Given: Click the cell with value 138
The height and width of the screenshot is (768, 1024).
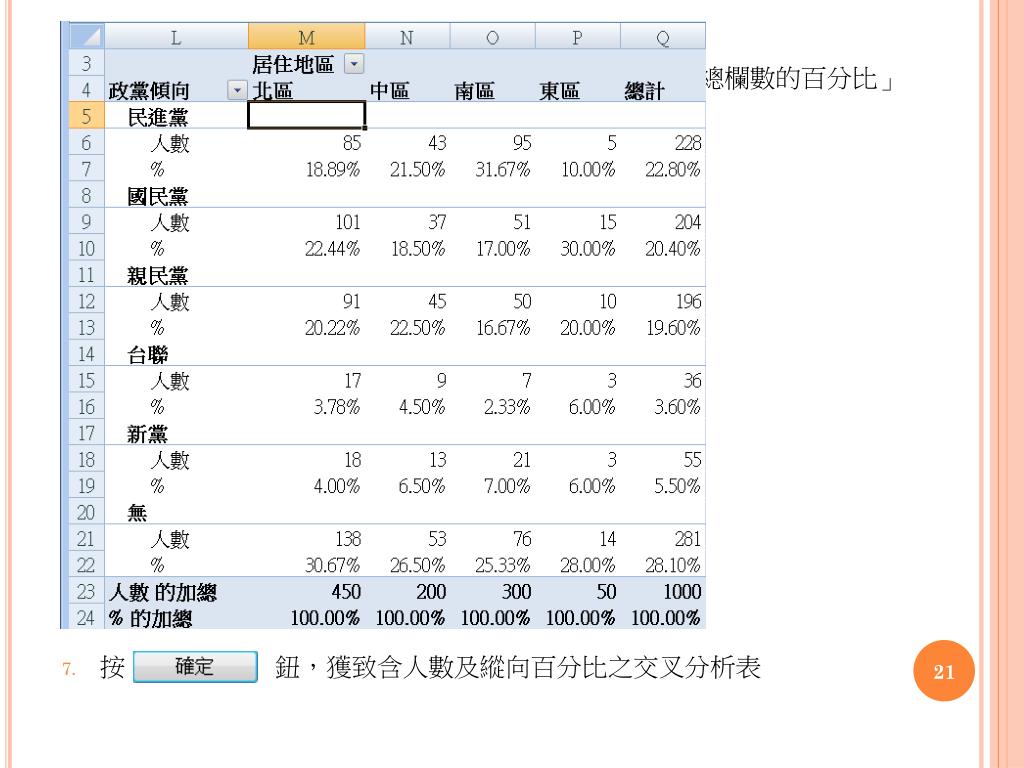Looking at the screenshot, I should click(348, 538).
